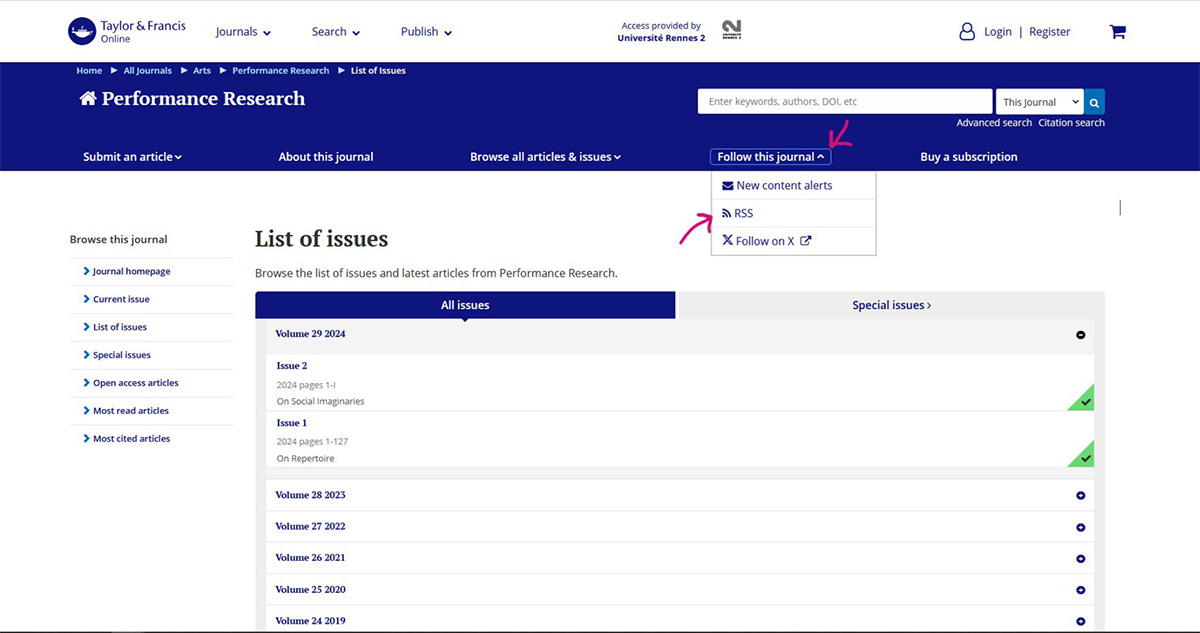Click the Taylor & Francis Online logo
The height and width of the screenshot is (633, 1200).
(x=127, y=31)
